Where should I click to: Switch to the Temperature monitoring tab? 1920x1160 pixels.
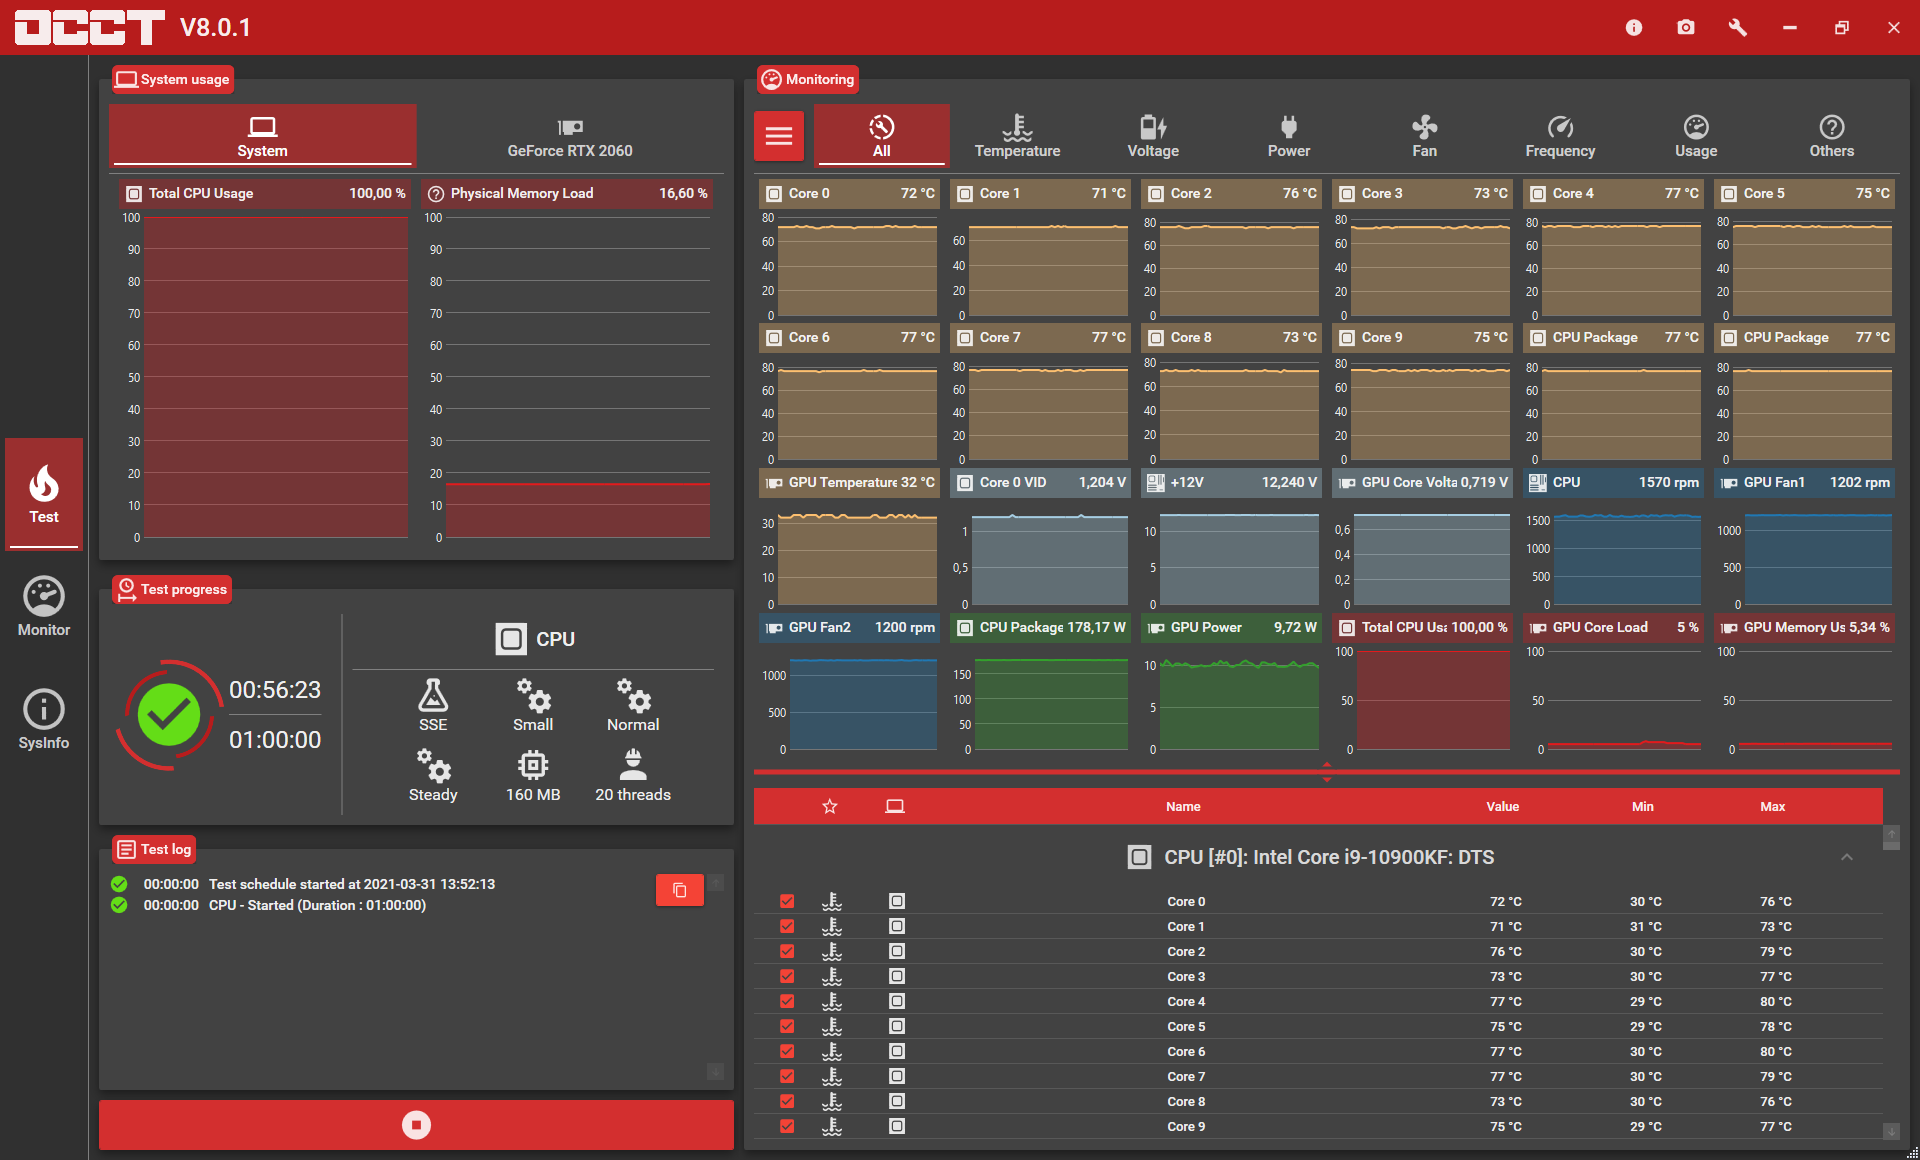point(1017,136)
